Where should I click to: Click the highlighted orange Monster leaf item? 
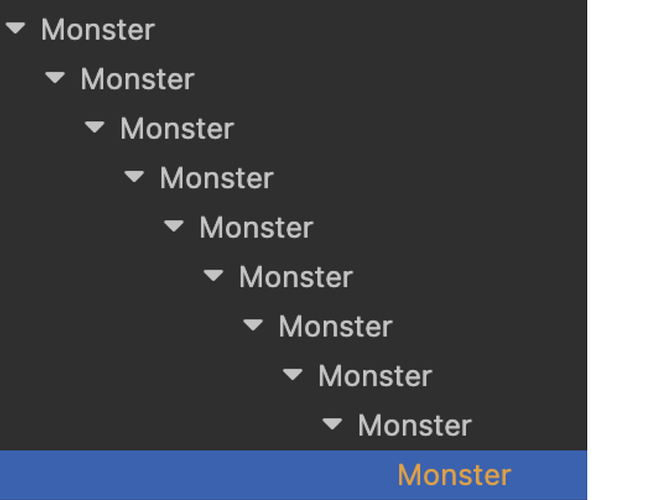click(x=454, y=475)
